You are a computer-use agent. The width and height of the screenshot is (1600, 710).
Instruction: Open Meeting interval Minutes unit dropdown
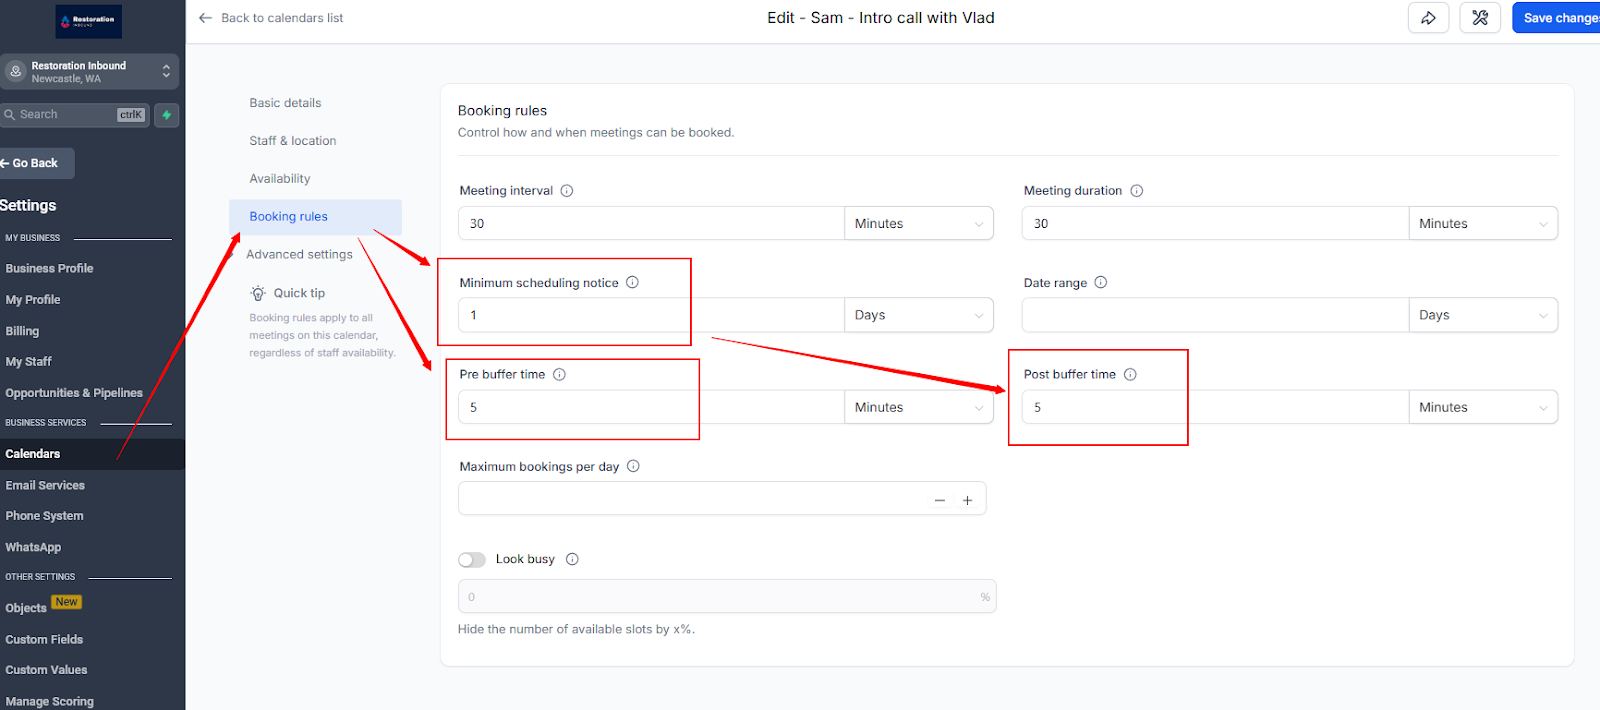coord(918,224)
